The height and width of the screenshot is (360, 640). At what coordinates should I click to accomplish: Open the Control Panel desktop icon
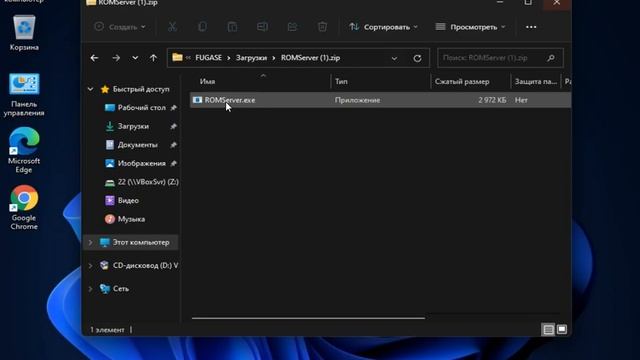coord(24,94)
